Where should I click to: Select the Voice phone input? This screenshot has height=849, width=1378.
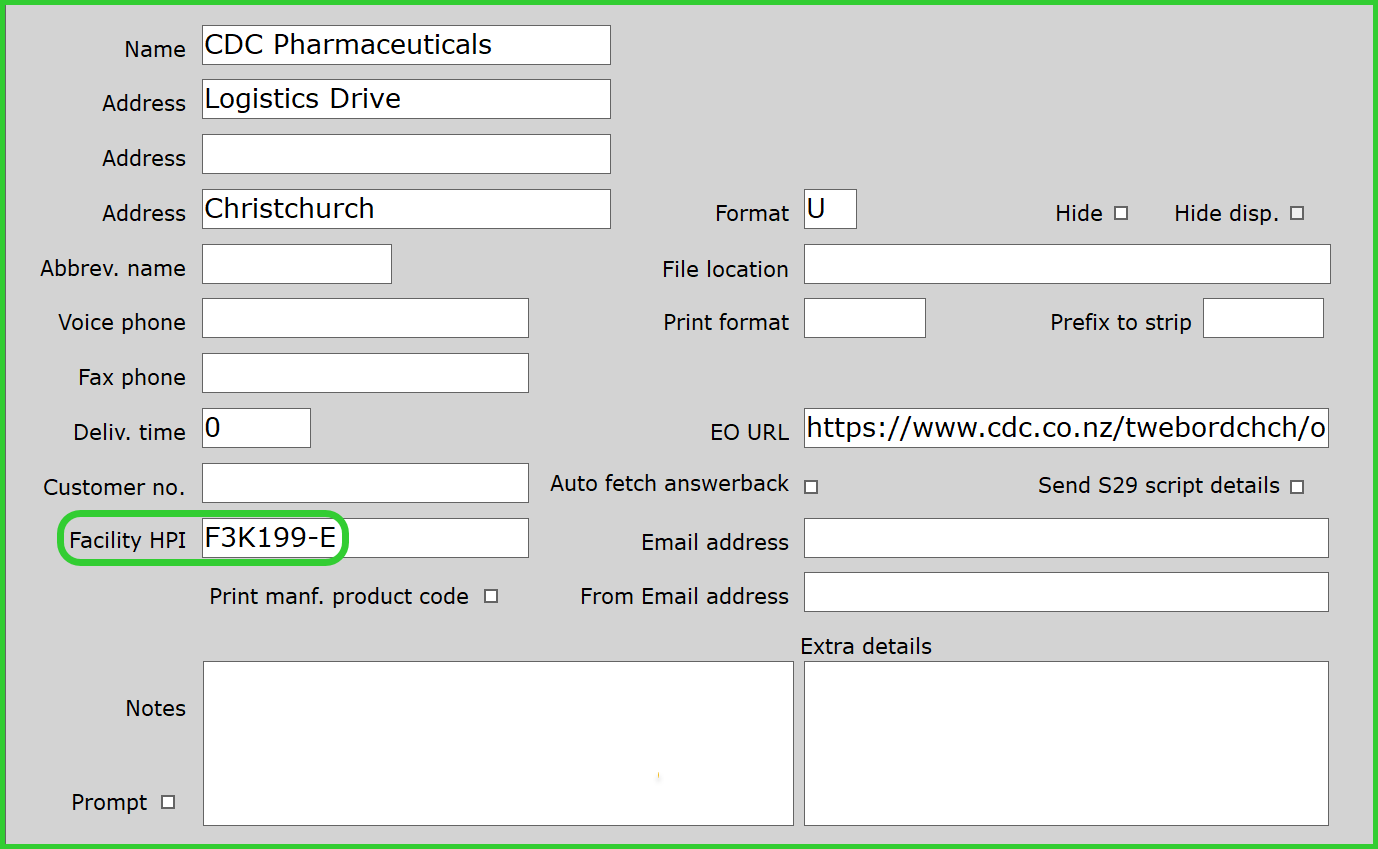(365, 318)
